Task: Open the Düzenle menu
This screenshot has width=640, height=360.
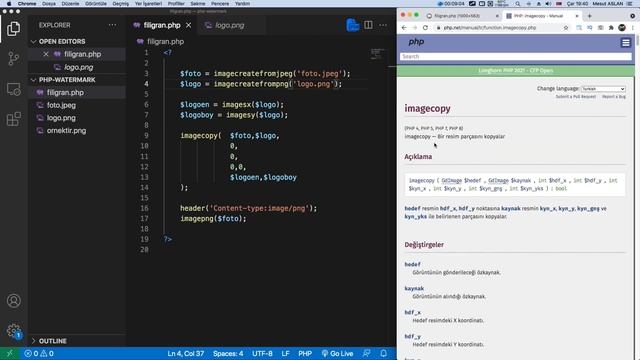Action: pos(70,4)
